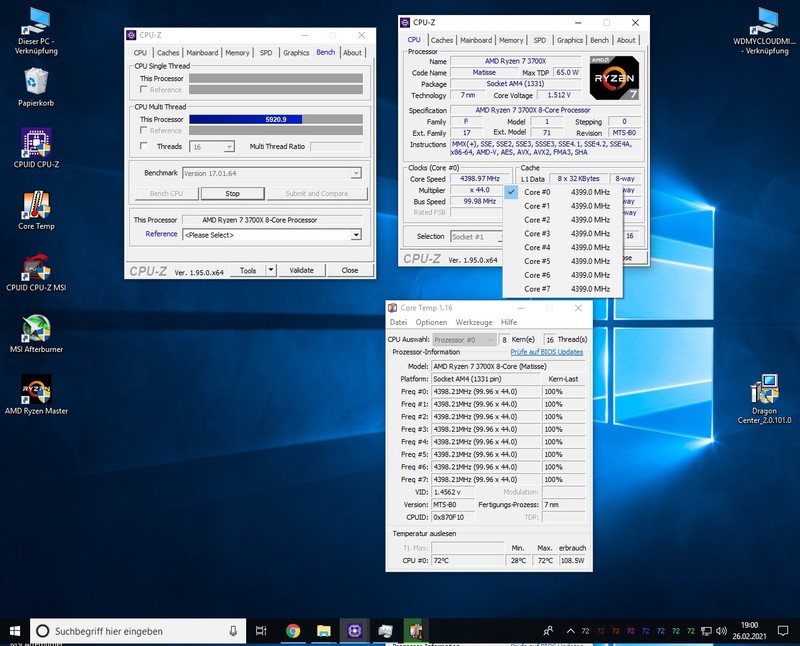Switch to the Memory tab in the Bench window

click(x=237, y=53)
